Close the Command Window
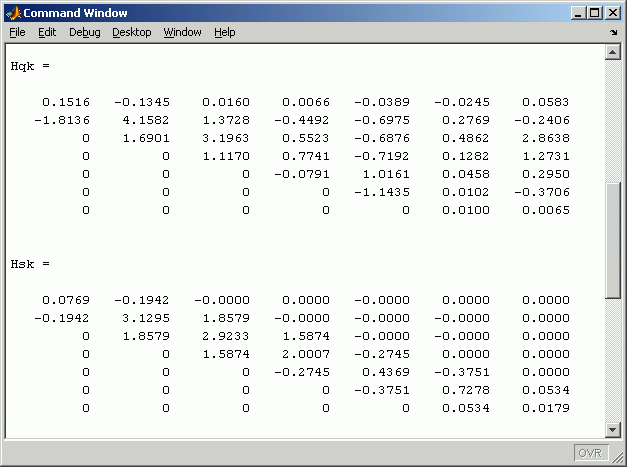 coord(613,12)
